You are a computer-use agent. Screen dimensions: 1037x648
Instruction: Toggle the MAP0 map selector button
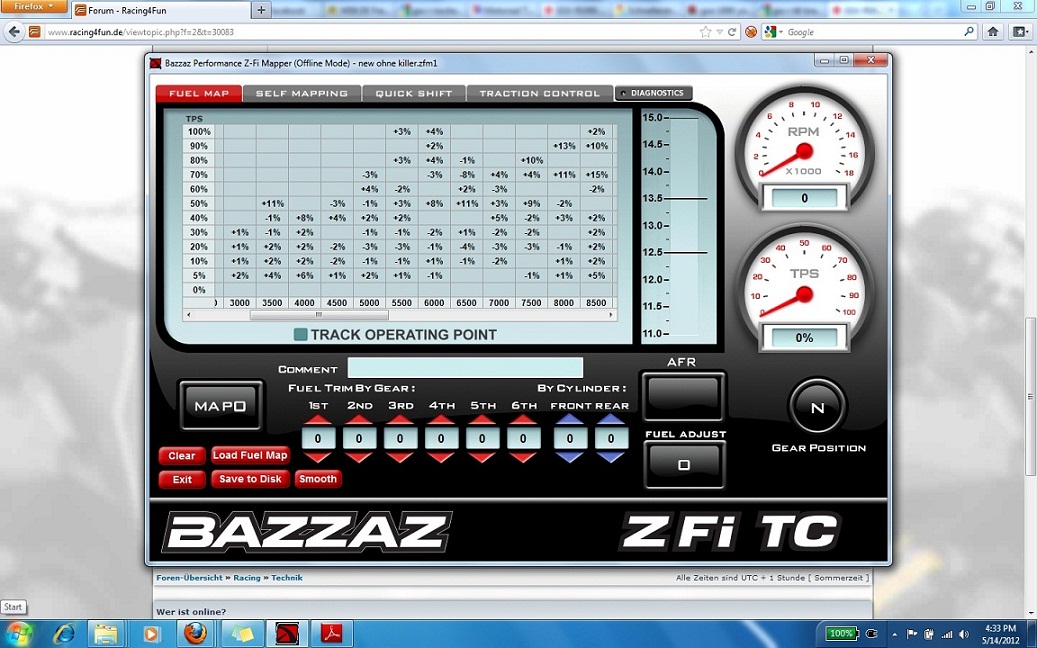(x=220, y=406)
